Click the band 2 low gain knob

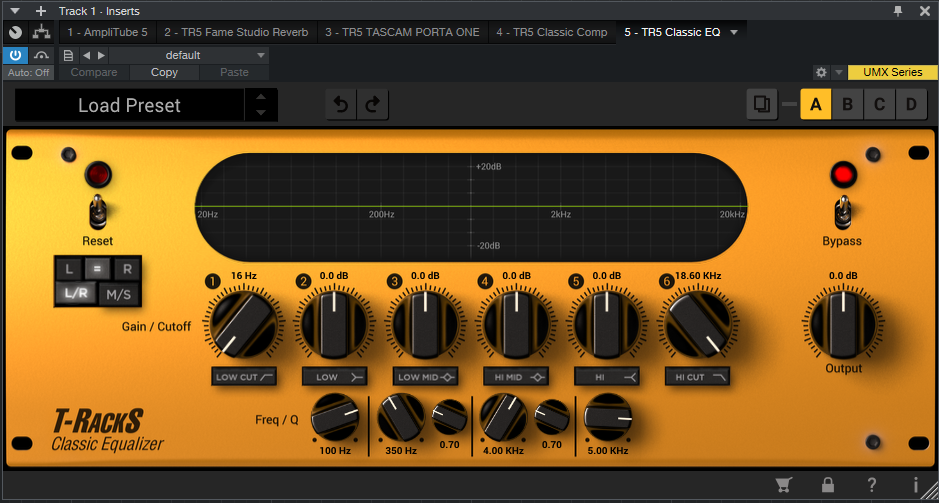point(334,325)
